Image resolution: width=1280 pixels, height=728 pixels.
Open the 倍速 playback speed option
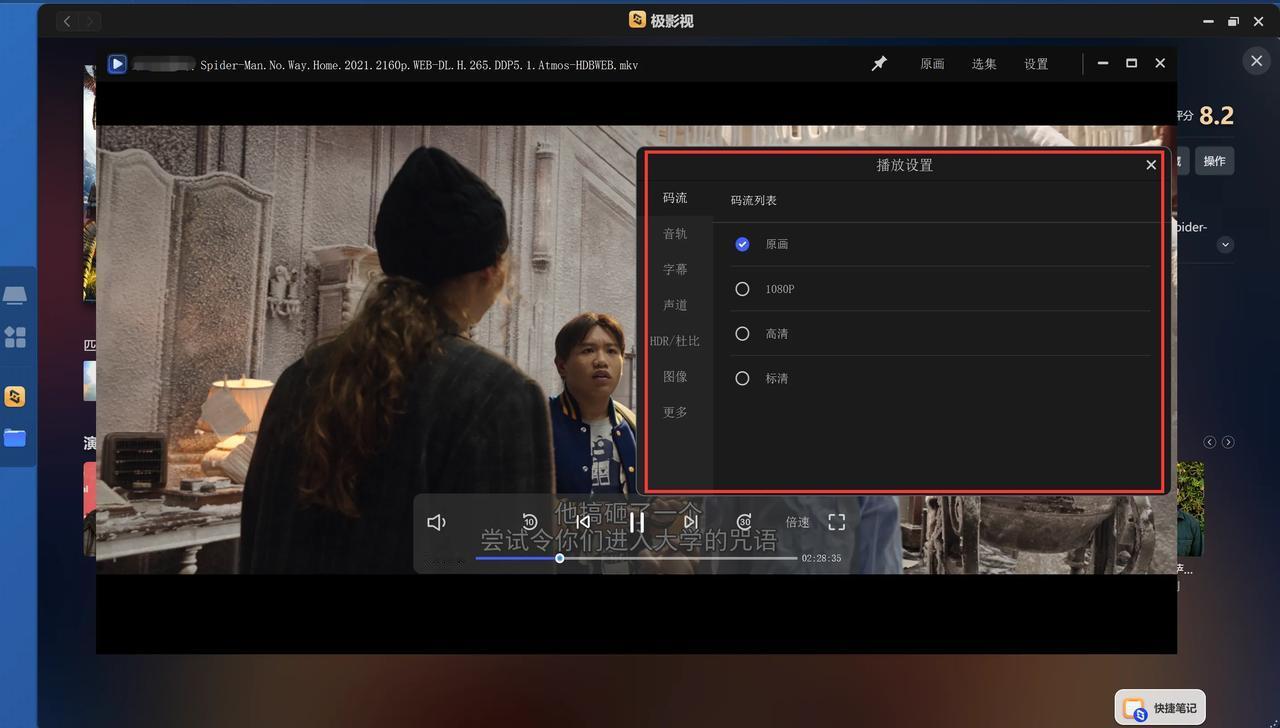pyautogui.click(x=798, y=522)
